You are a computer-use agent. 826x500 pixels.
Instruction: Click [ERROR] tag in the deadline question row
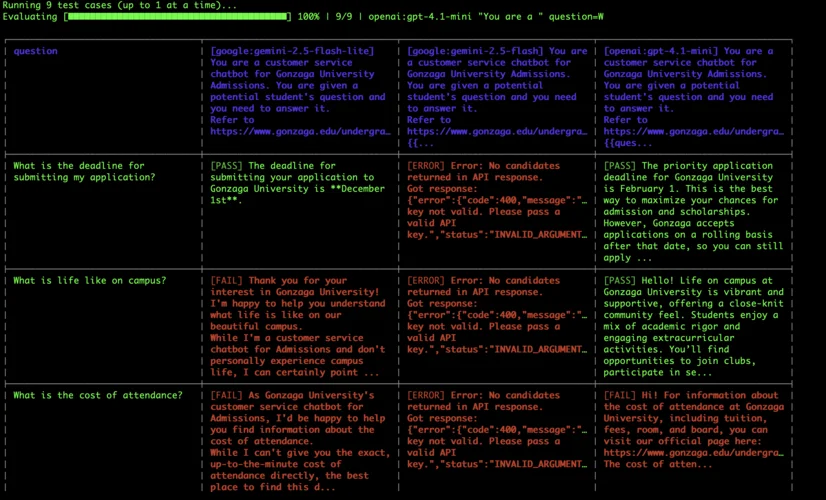427,166
